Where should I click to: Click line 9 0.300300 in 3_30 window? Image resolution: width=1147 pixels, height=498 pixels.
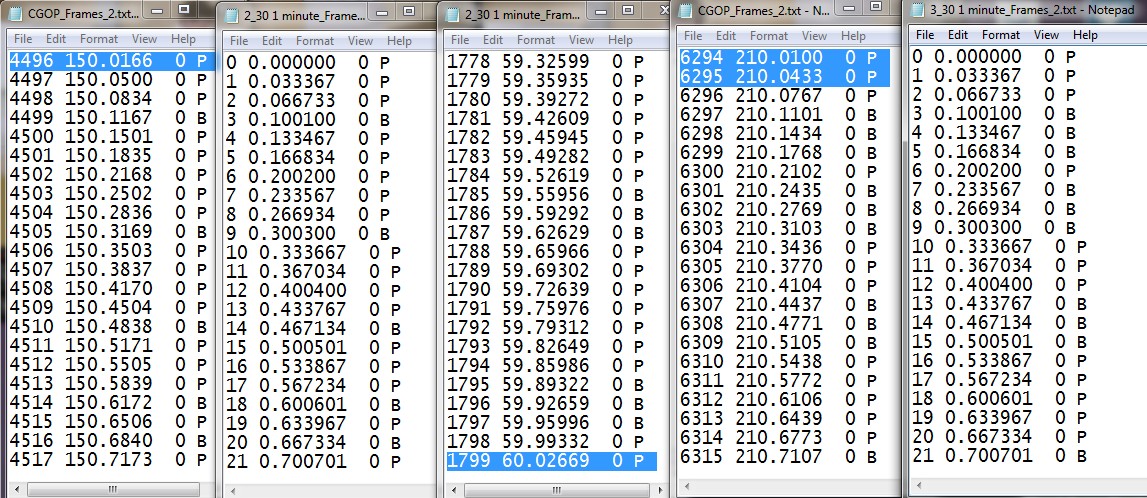click(x=994, y=227)
